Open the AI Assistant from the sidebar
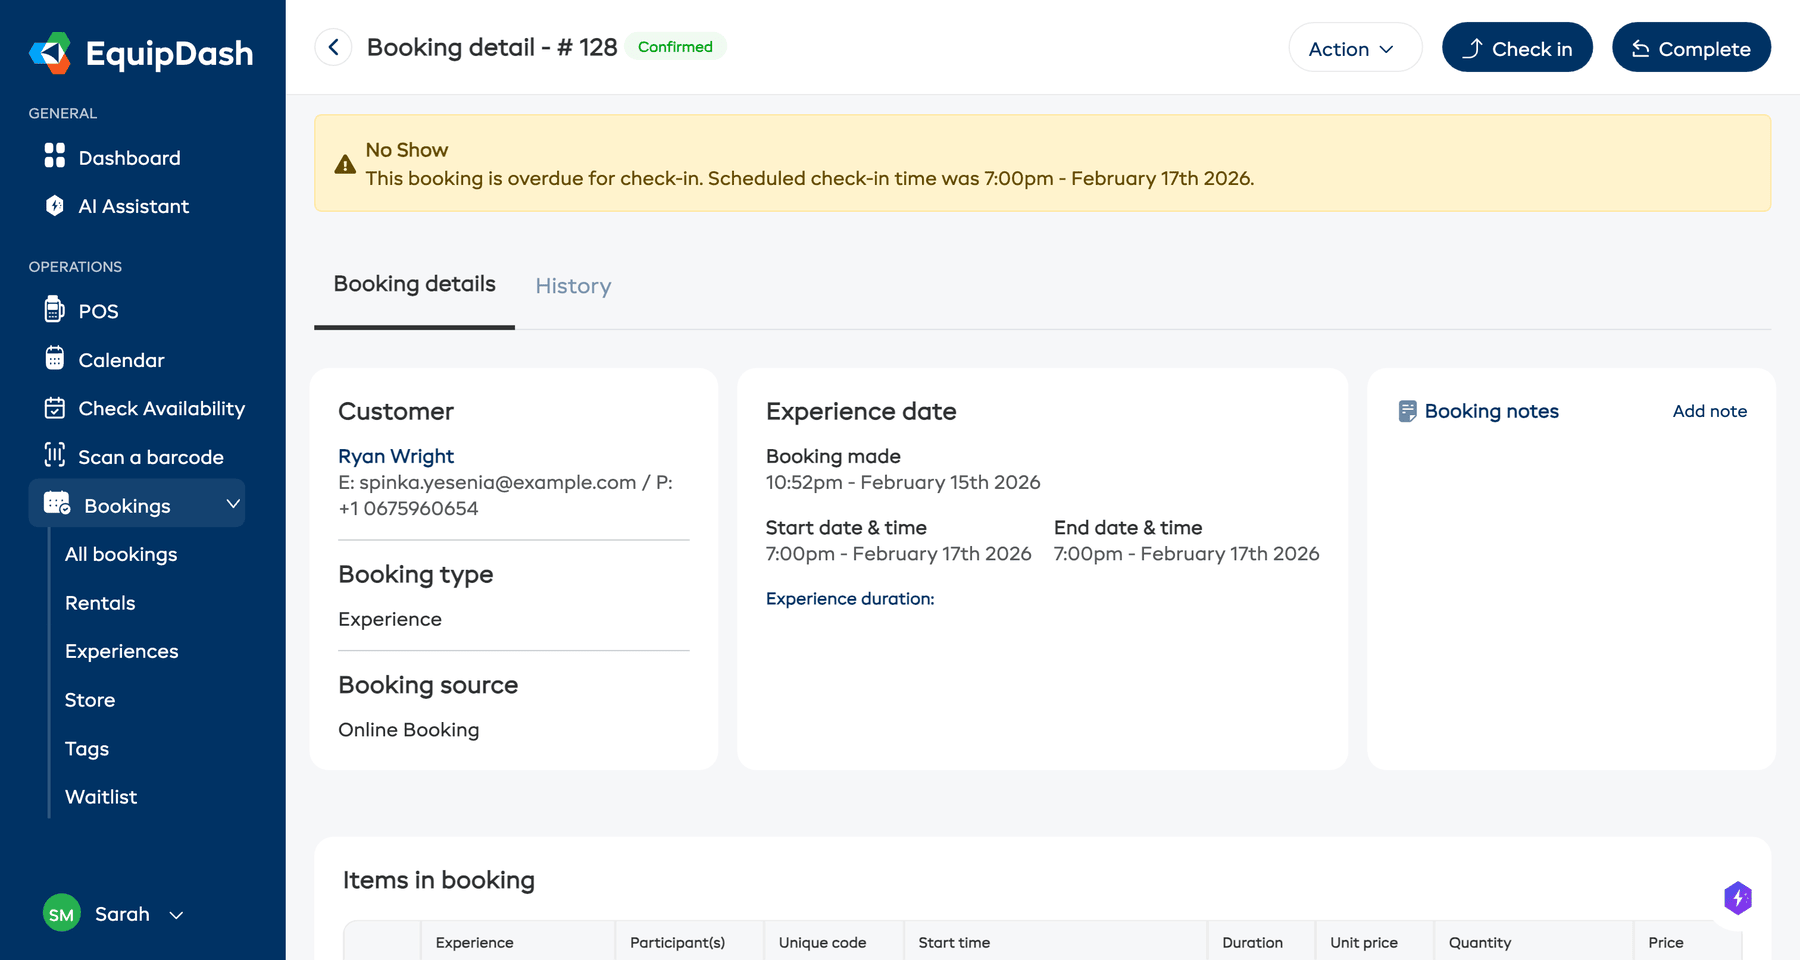1800x960 pixels. click(55, 206)
